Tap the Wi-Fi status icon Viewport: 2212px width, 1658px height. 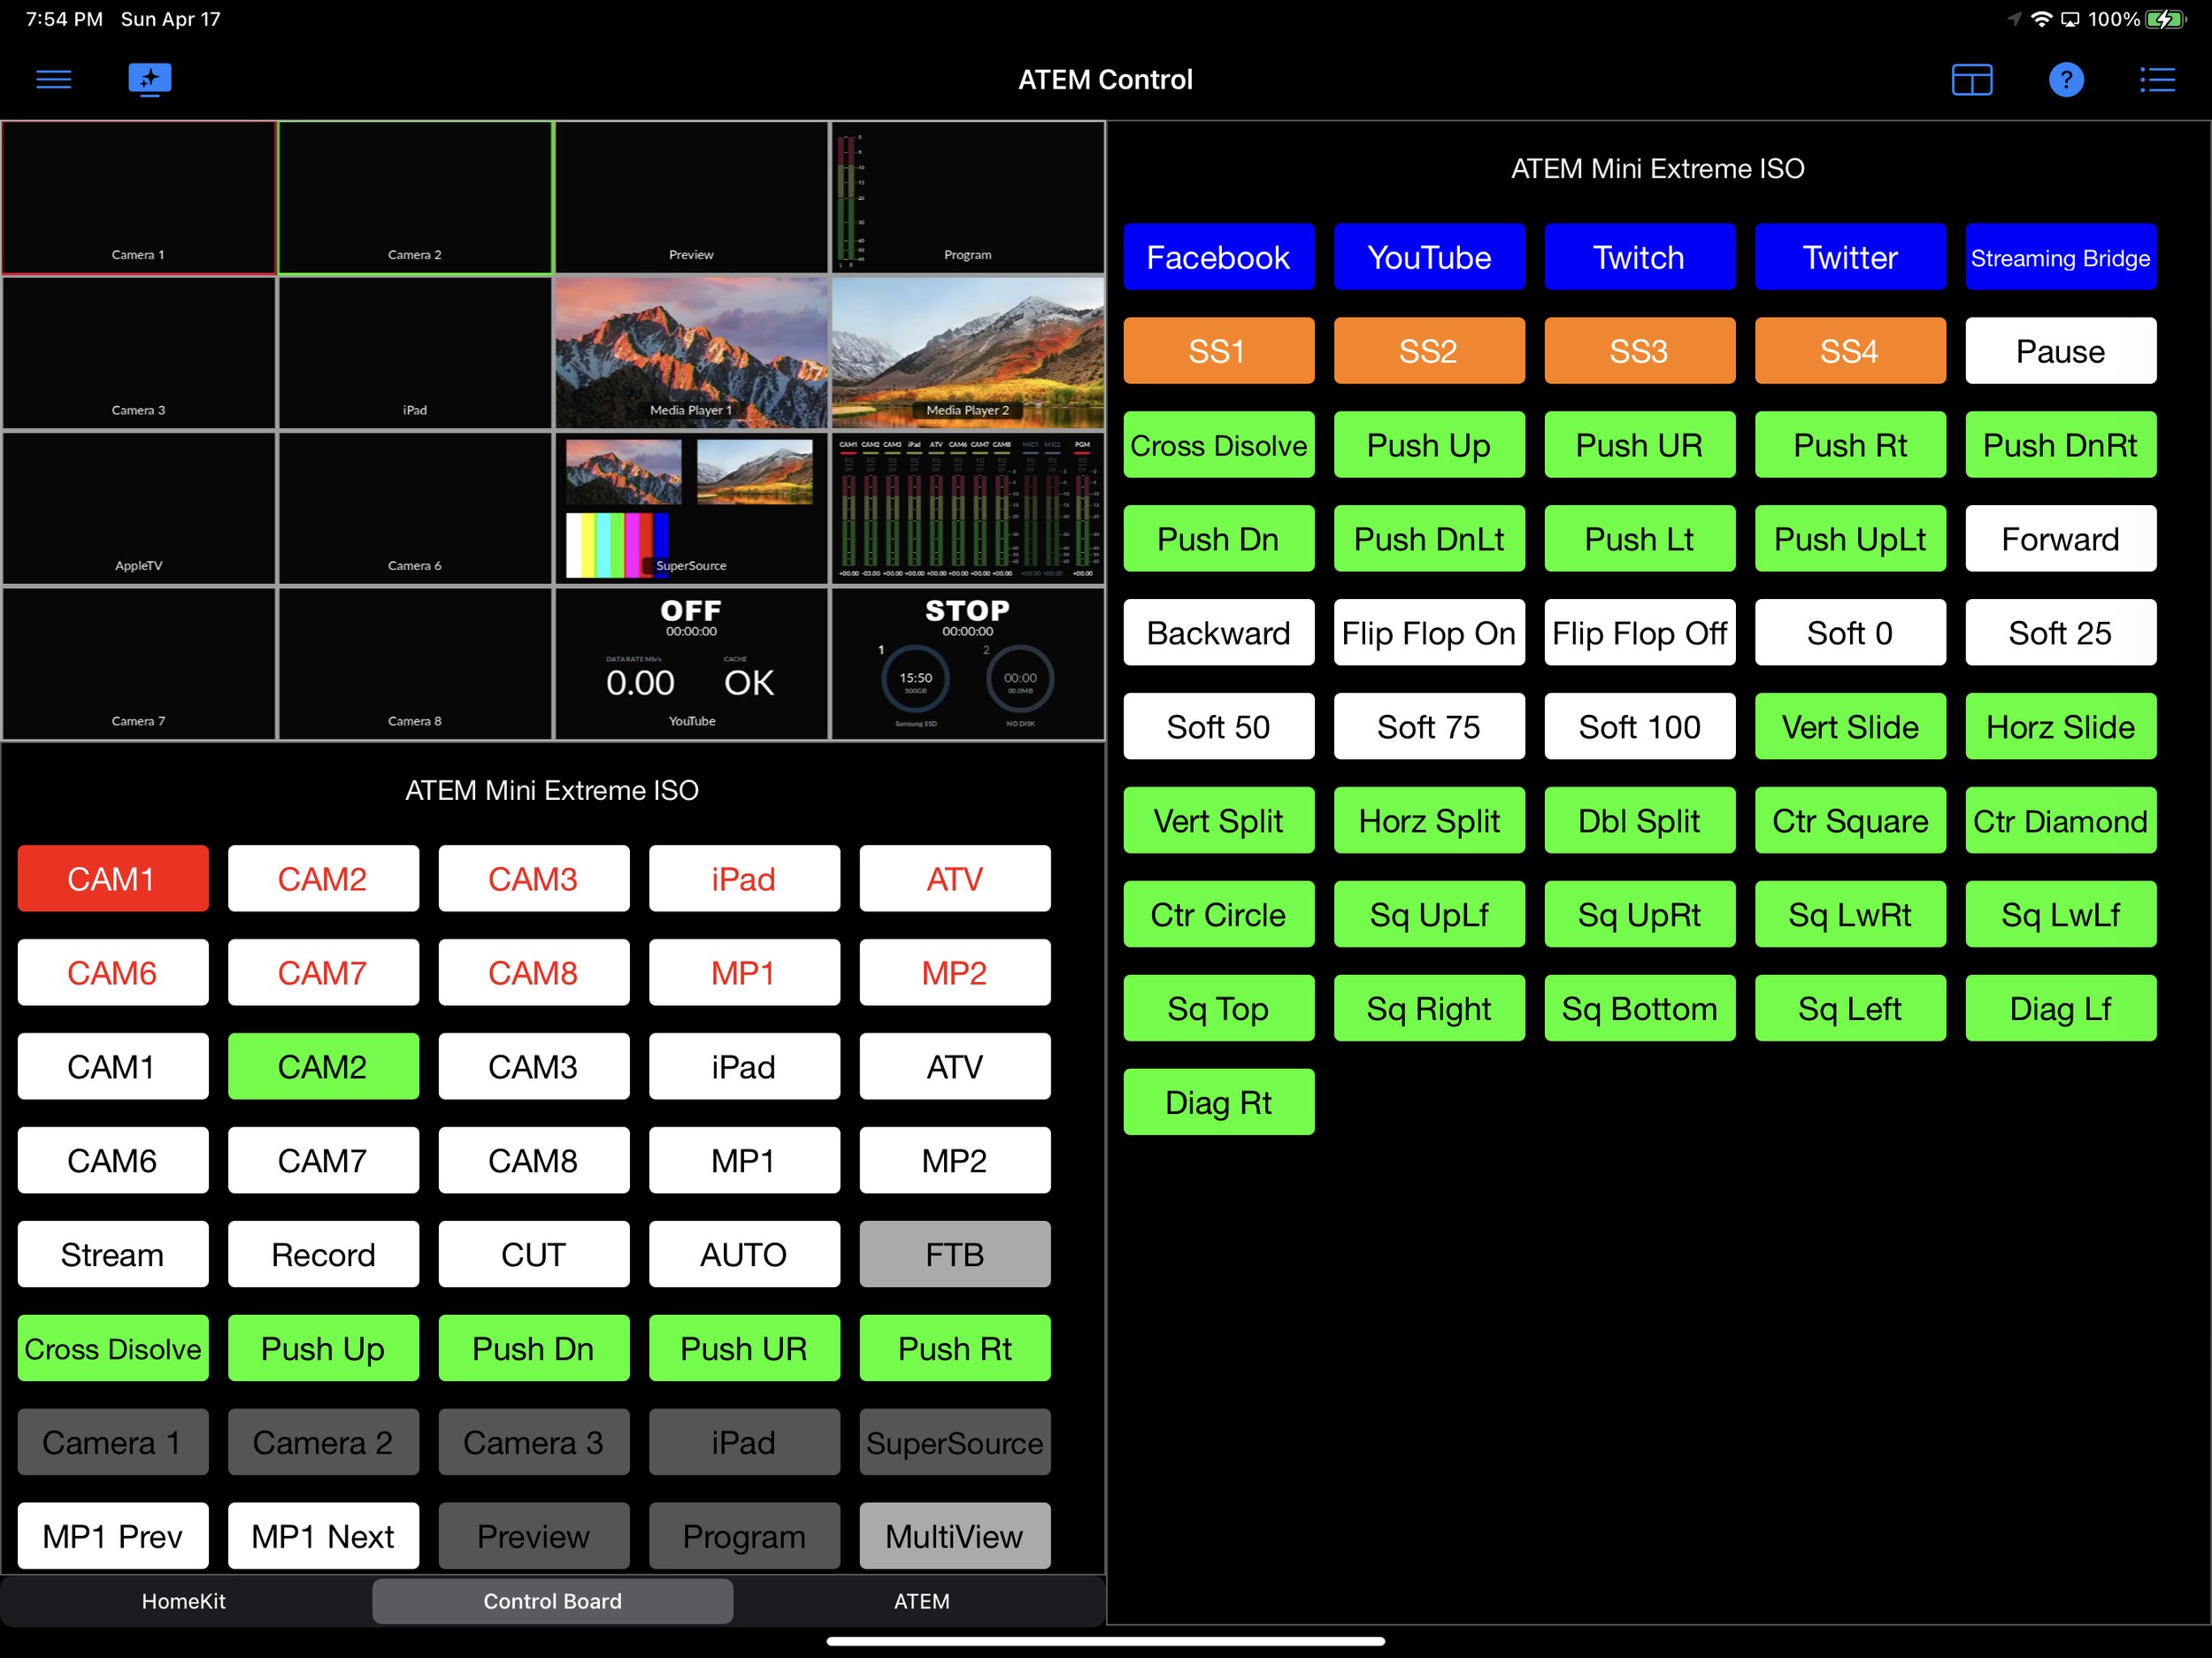pyautogui.click(x=2041, y=19)
